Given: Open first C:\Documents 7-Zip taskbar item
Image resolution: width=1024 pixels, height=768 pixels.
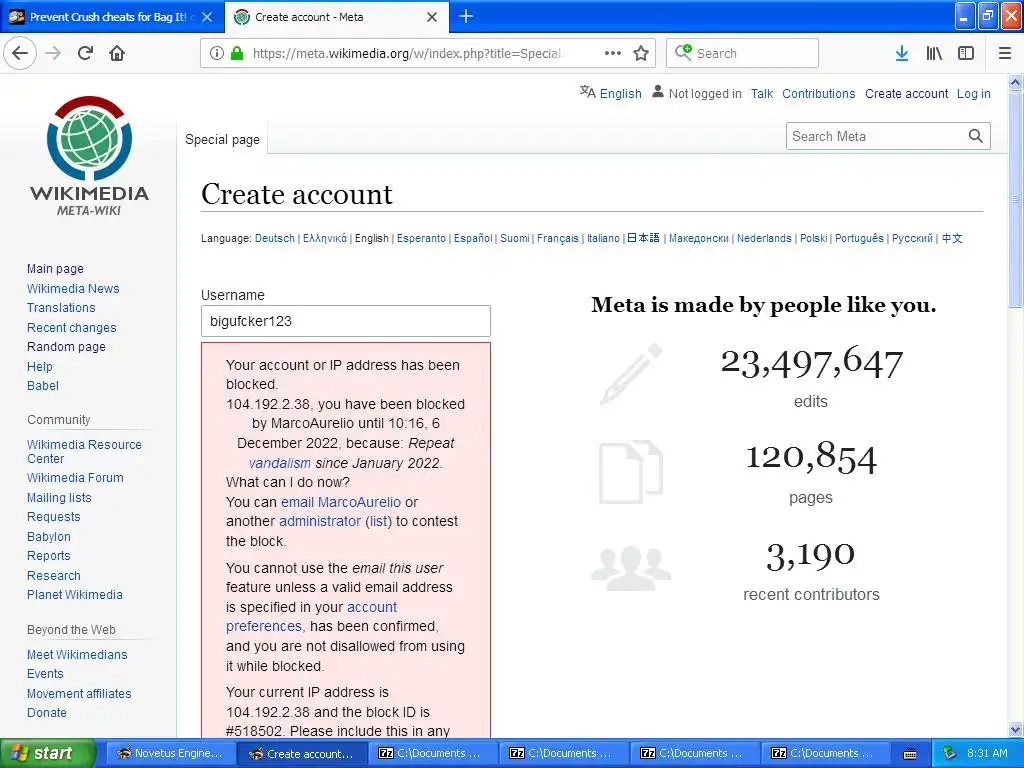Looking at the screenshot, I should pos(432,753).
